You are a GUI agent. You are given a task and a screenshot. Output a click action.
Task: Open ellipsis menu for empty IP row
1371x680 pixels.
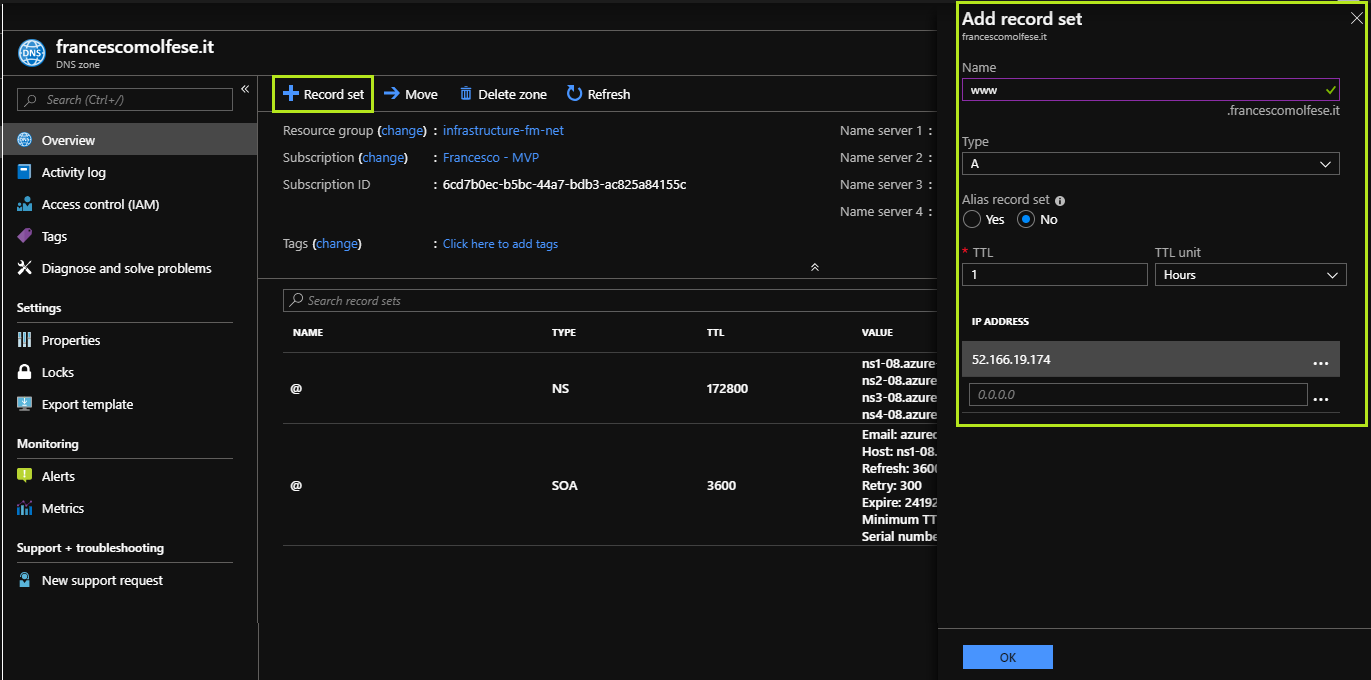(1320, 398)
